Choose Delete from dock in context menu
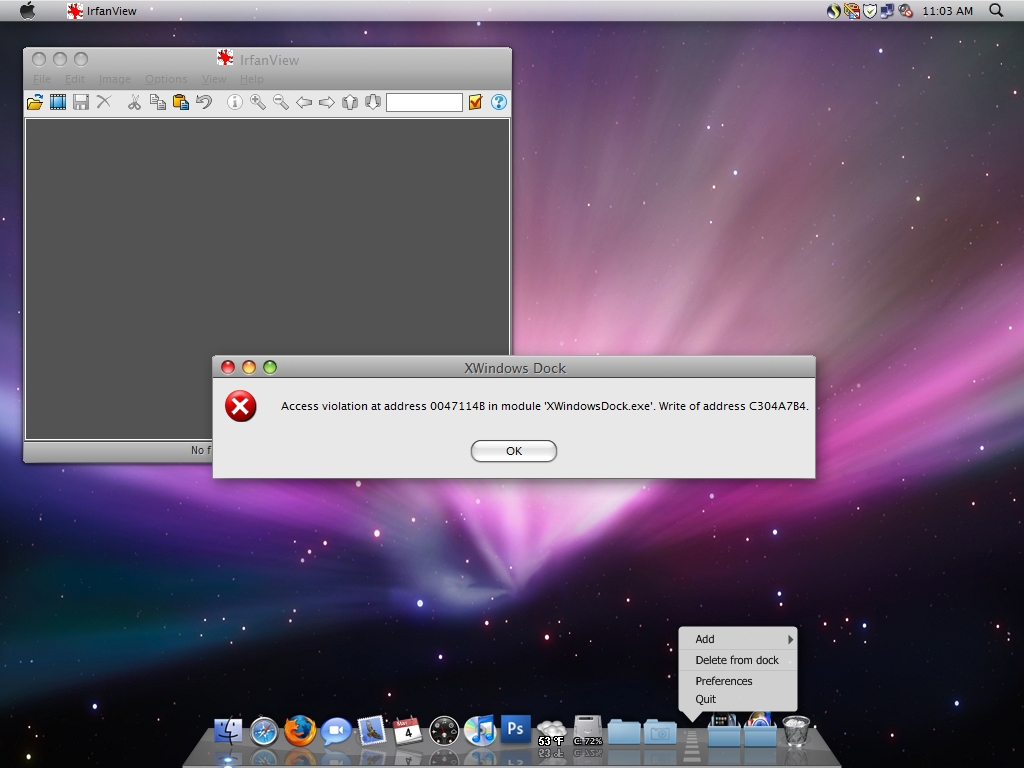1024x768 pixels. 738,660
